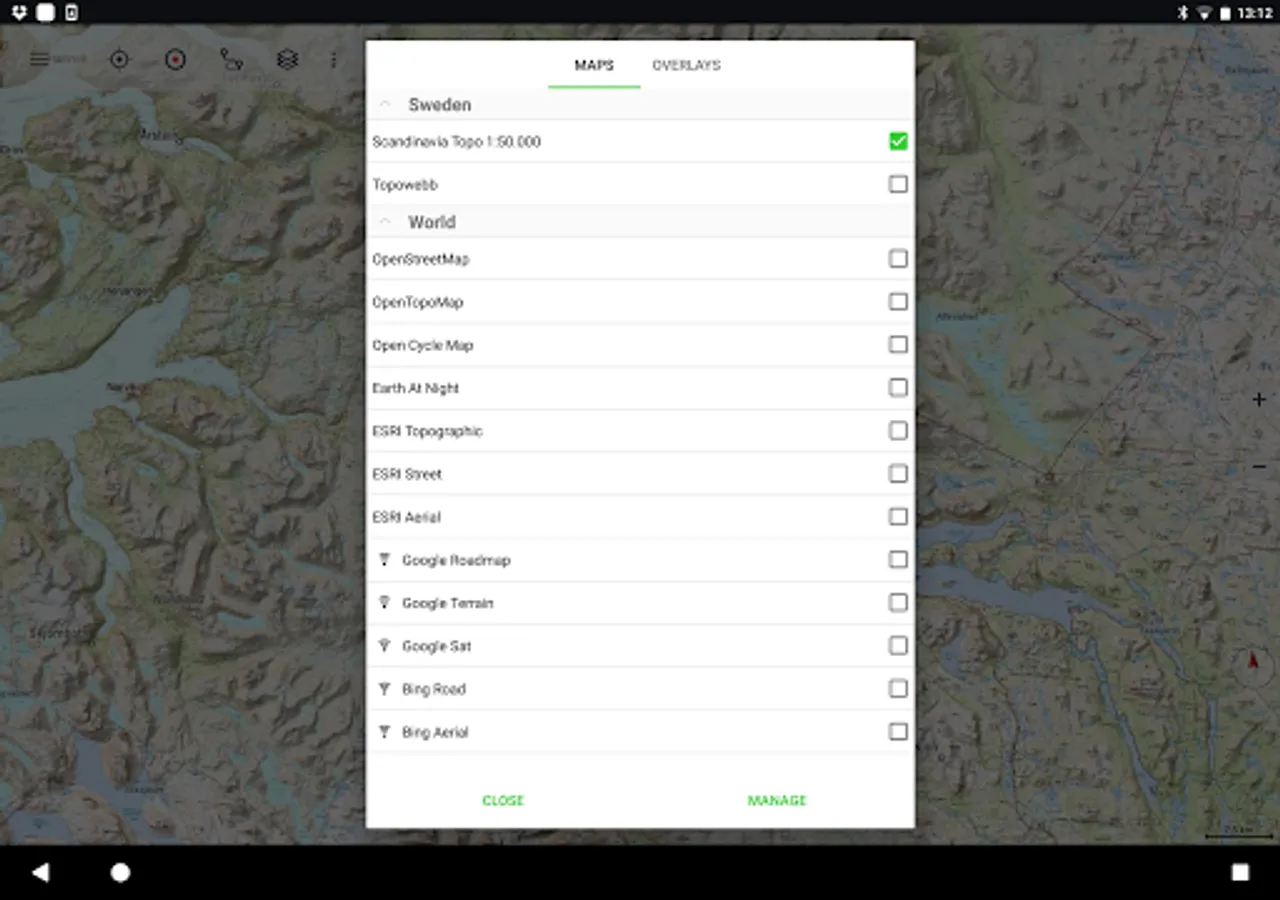This screenshot has height=900, width=1280.
Task: Select the ESRI Street label
Action: pyautogui.click(x=407, y=474)
